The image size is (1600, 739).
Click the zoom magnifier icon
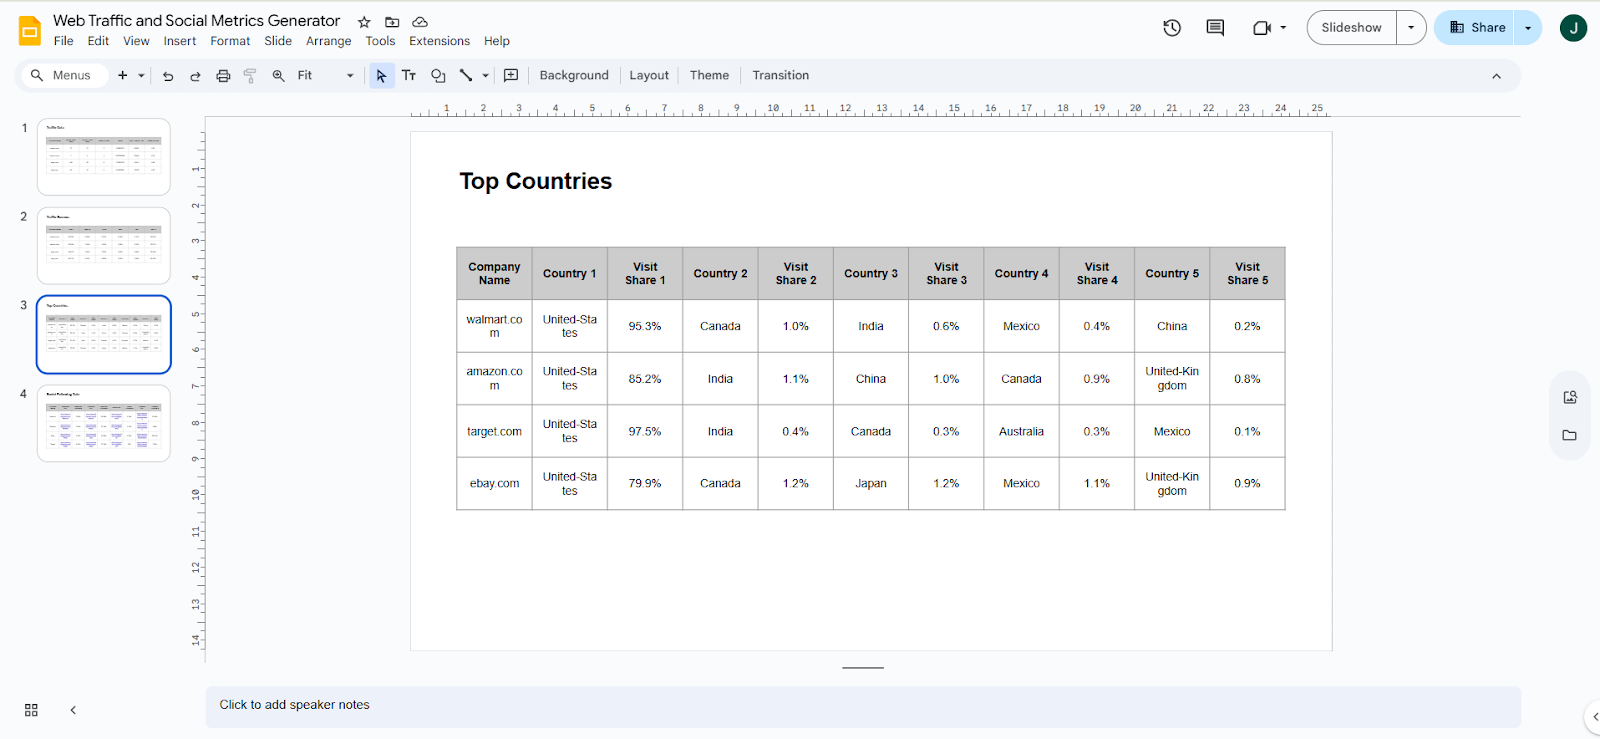pyautogui.click(x=279, y=75)
